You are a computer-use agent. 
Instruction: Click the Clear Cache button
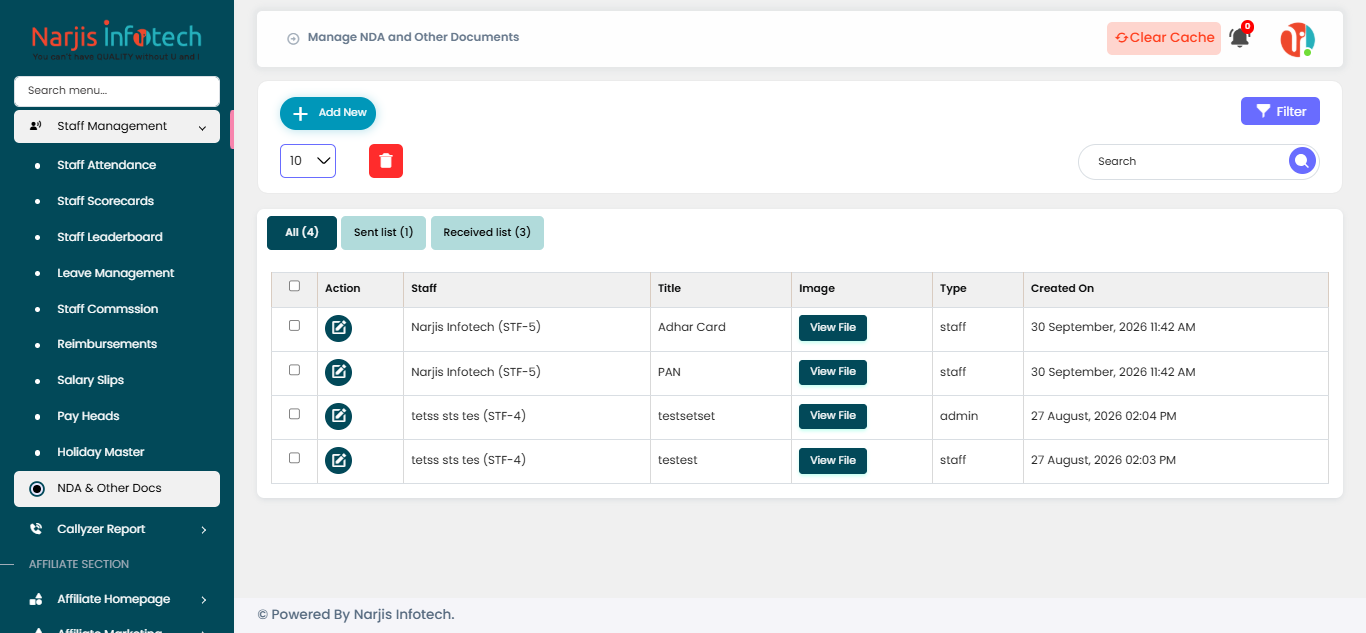tap(1164, 38)
